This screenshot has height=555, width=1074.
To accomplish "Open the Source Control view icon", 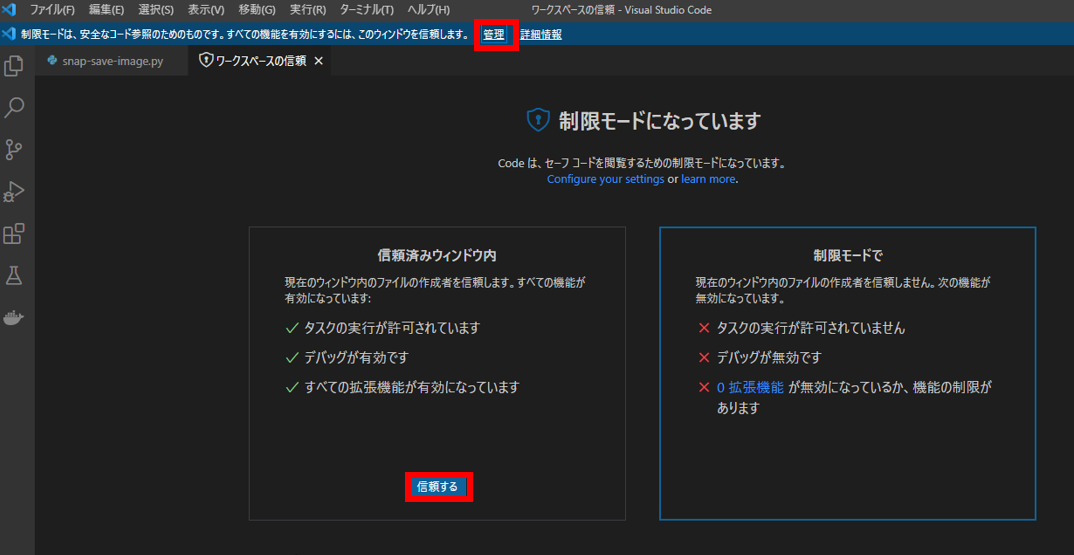I will [14, 149].
